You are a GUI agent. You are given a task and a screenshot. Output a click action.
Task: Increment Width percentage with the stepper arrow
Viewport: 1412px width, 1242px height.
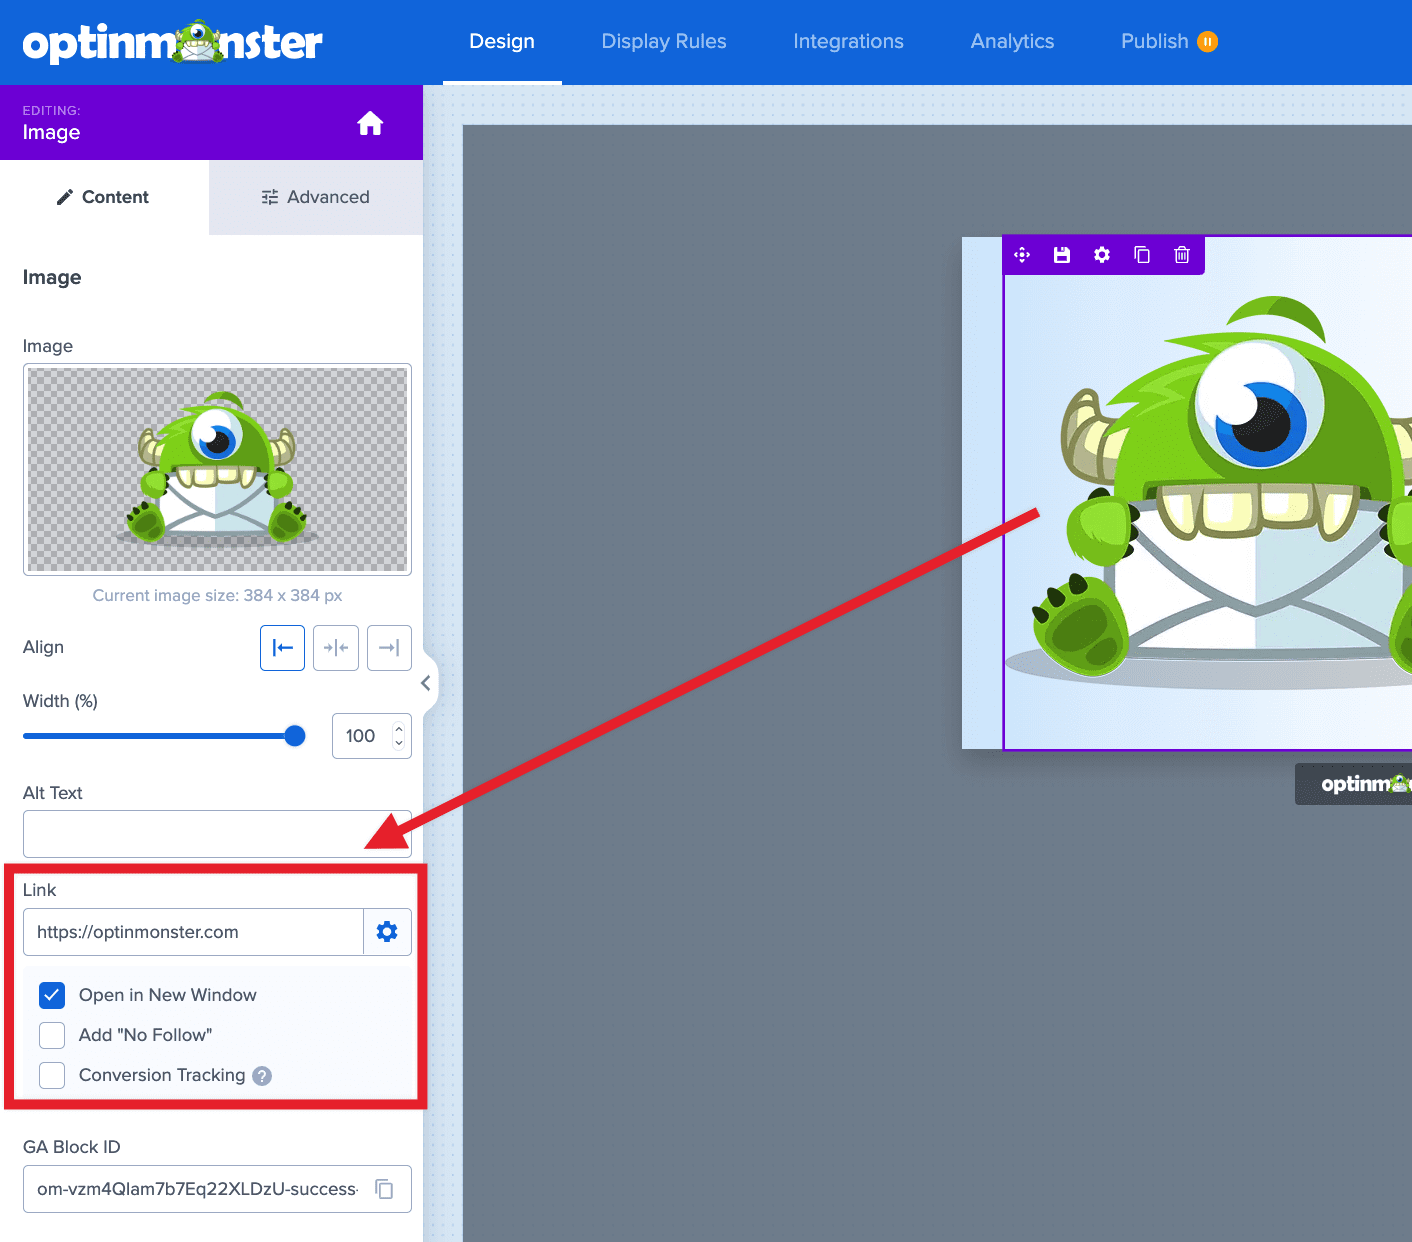pyautogui.click(x=397, y=728)
